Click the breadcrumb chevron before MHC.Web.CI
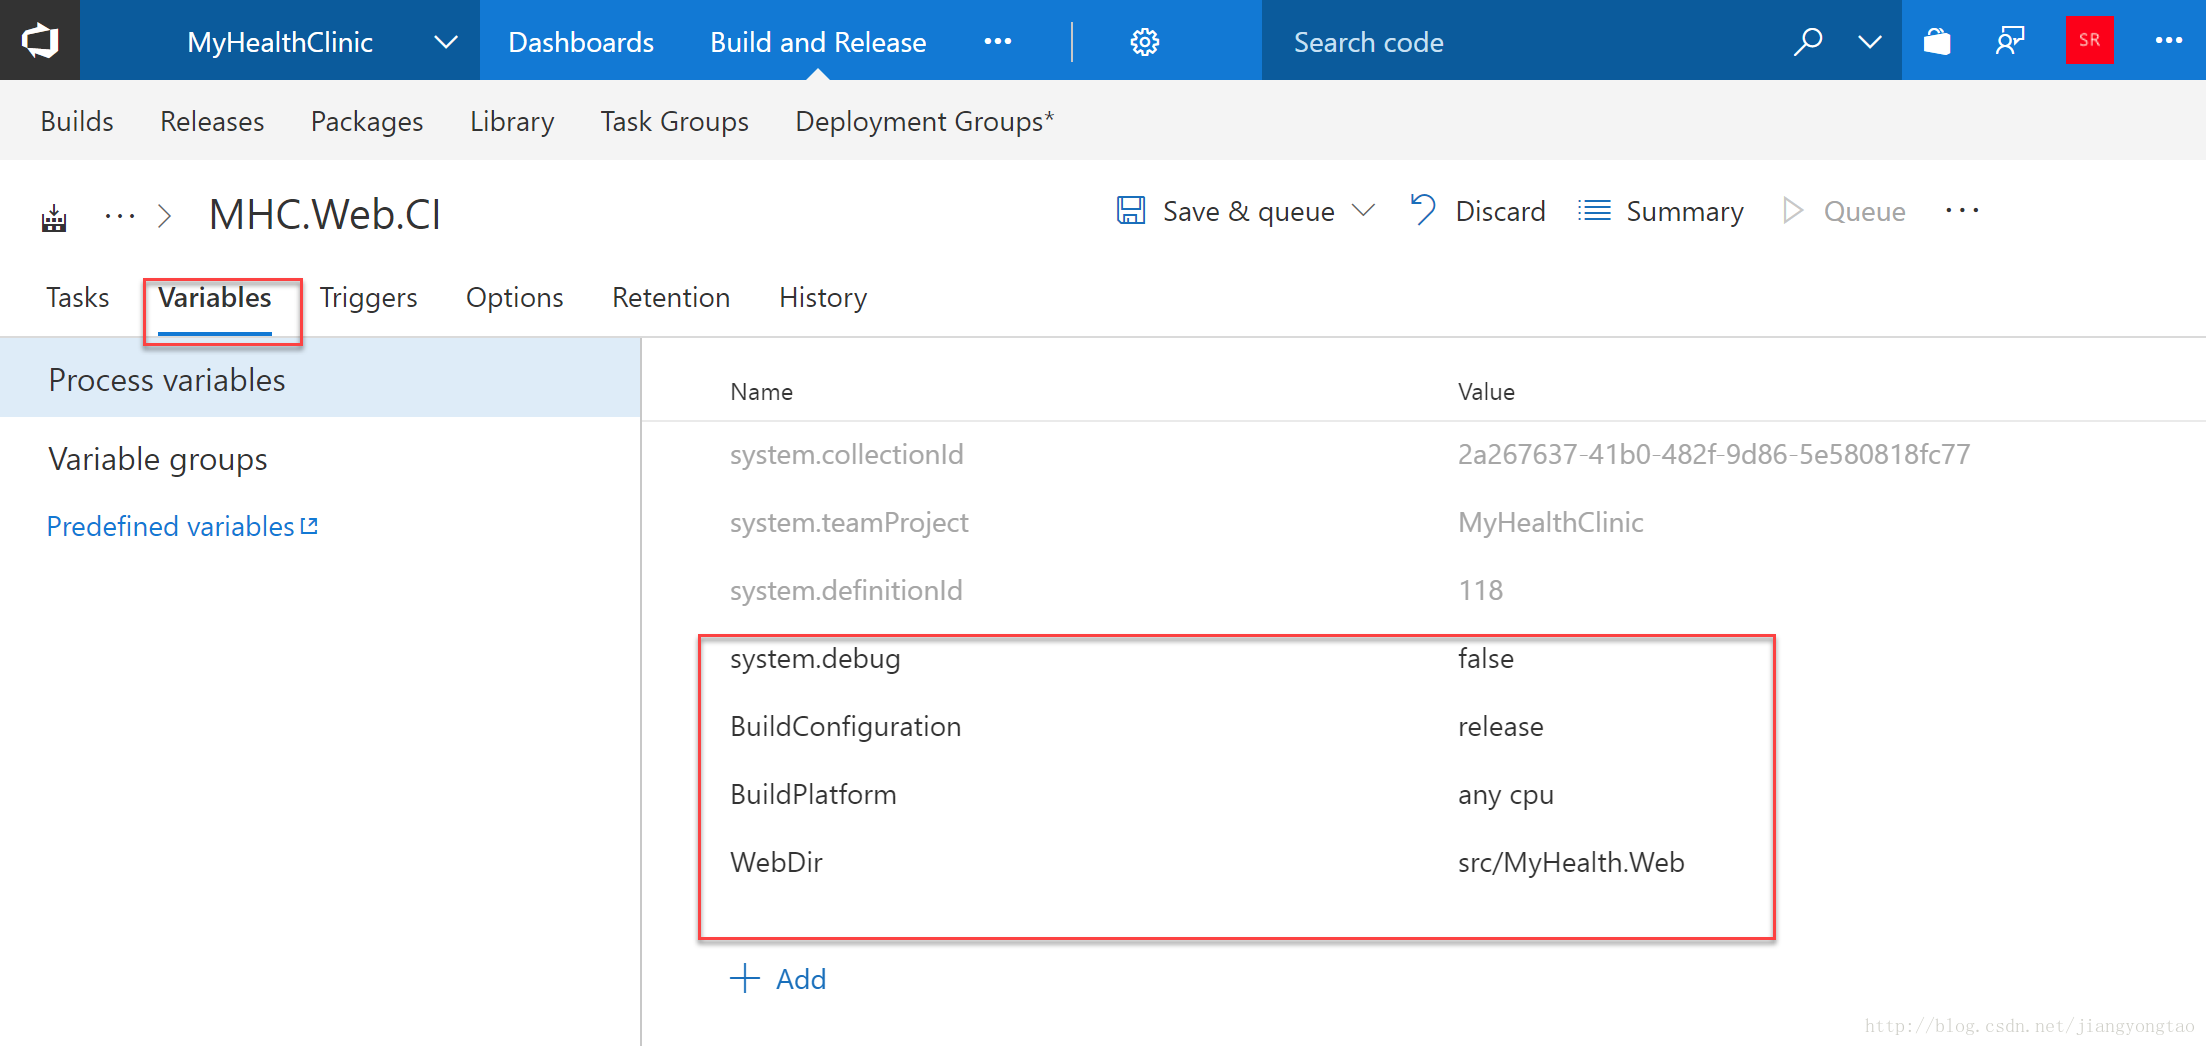Image resolution: width=2206 pixels, height=1046 pixels. point(165,216)
